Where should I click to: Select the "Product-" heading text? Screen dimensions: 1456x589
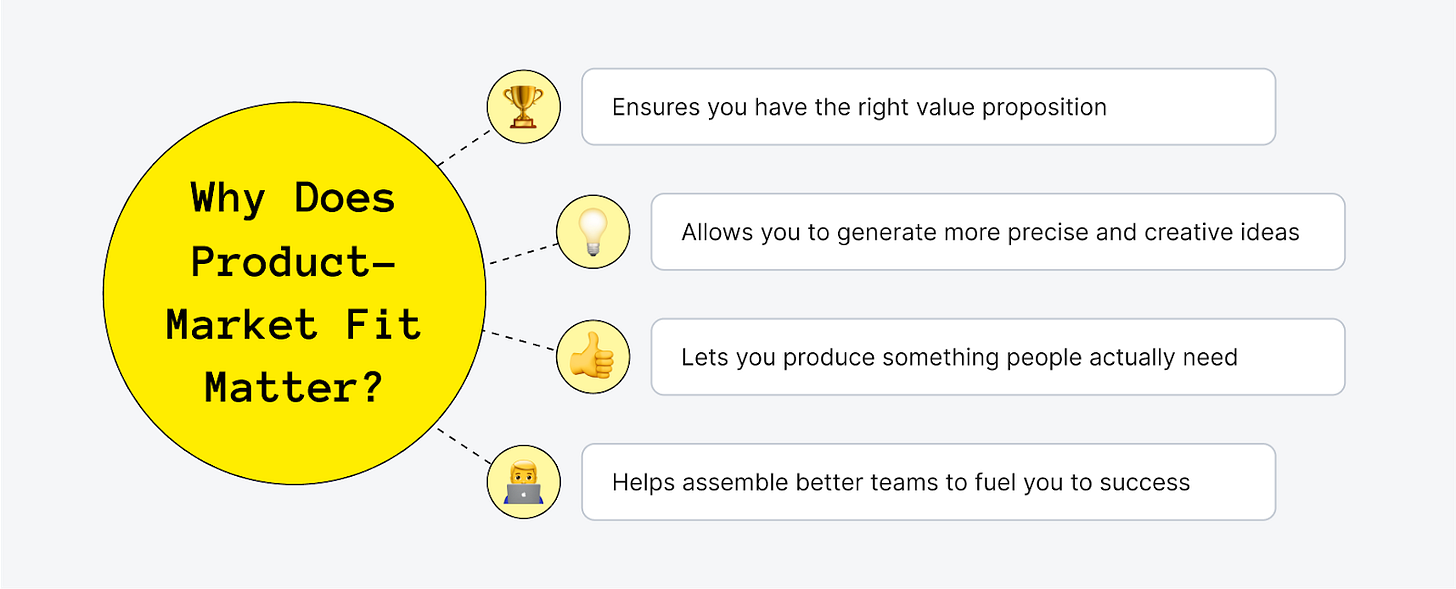coord(293,262)
